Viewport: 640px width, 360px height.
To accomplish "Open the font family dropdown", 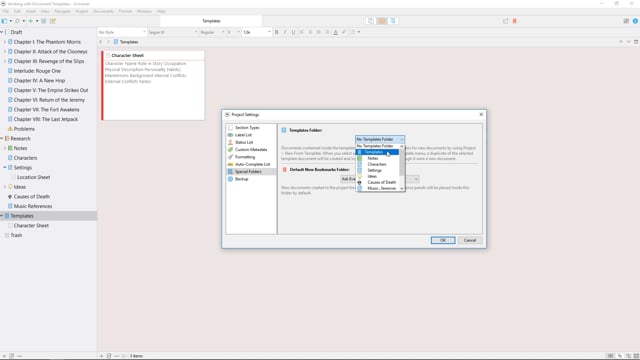I will [172, 32].
